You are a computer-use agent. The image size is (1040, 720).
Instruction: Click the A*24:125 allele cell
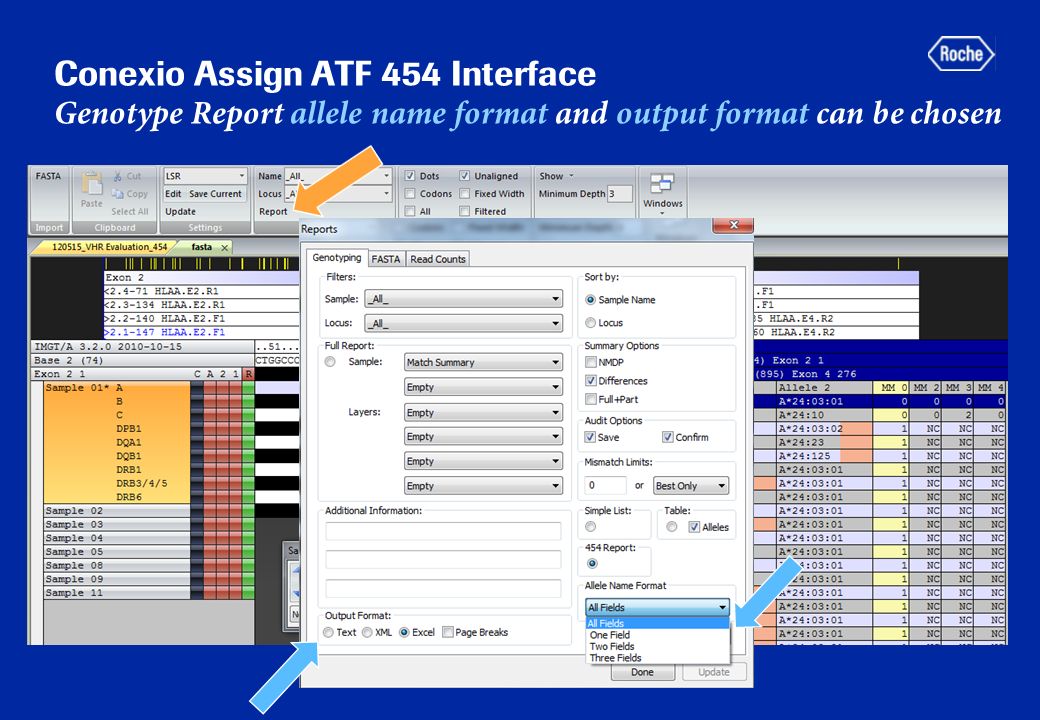(x=824, y=455)
